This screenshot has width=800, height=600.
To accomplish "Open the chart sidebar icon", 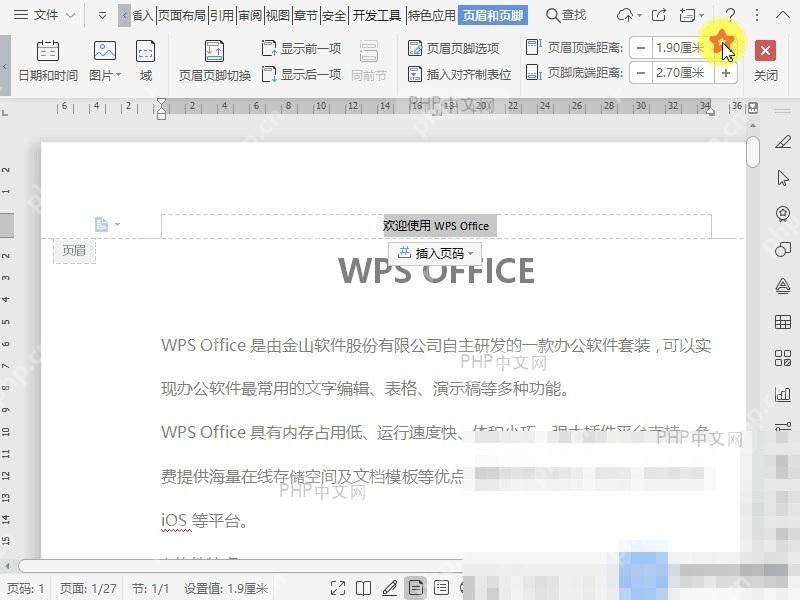I will tap(783, 394).
